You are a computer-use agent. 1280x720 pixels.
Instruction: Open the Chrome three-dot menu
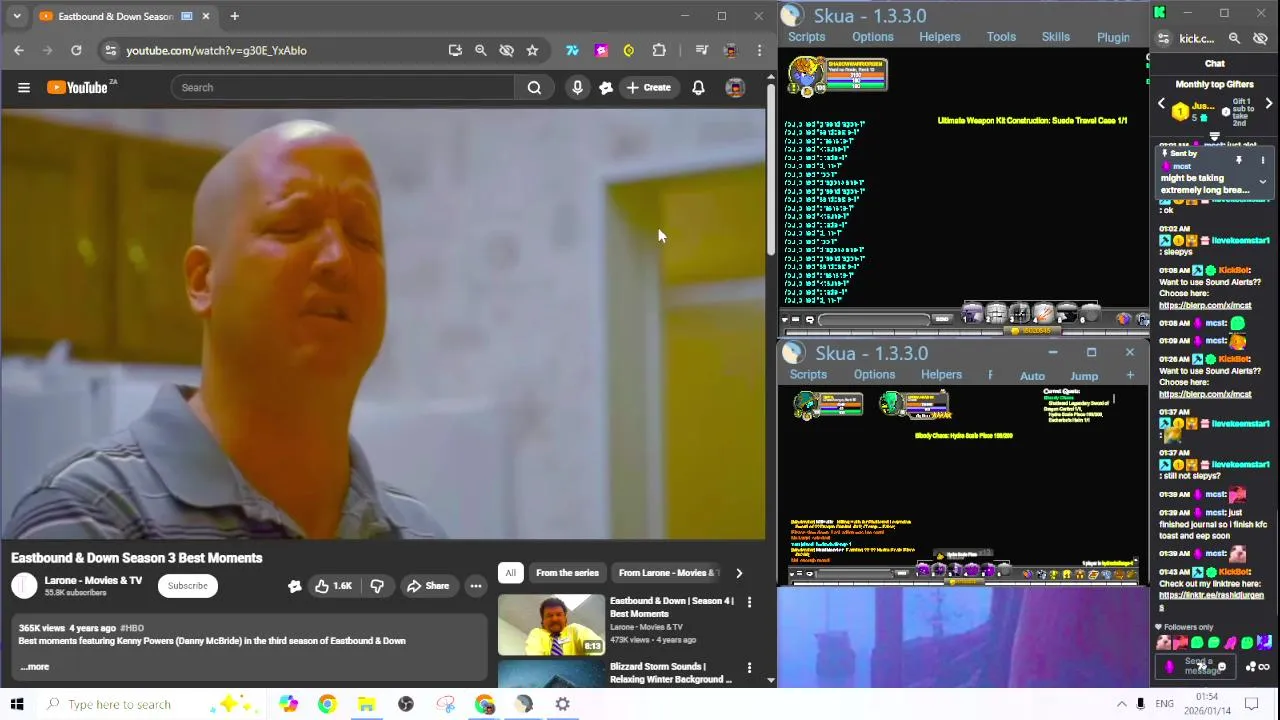[759, 50]
